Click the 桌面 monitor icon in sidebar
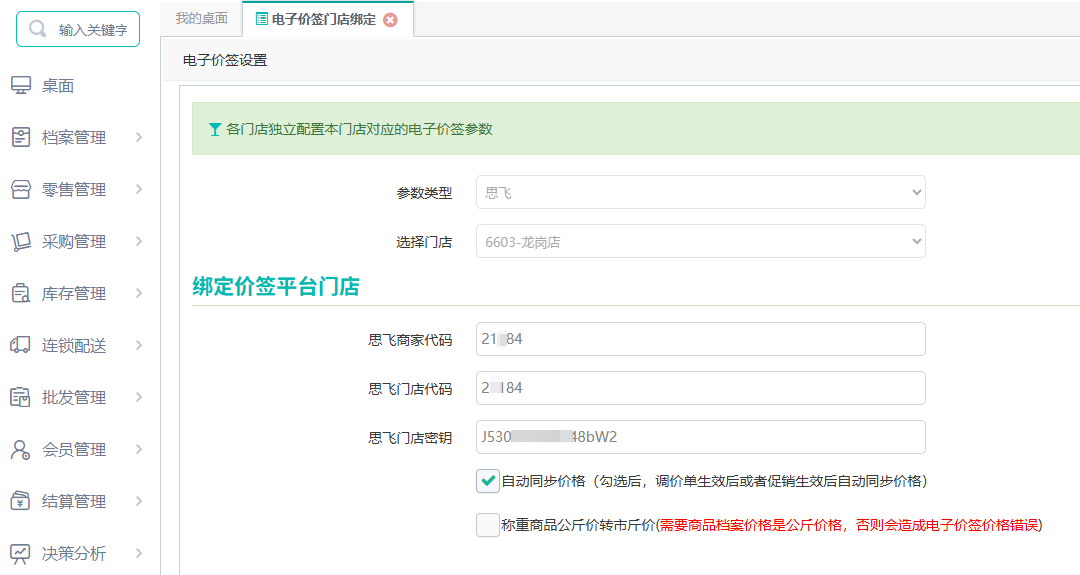The width and height of the screenshot is (1080, 575). tap(21, 85)
